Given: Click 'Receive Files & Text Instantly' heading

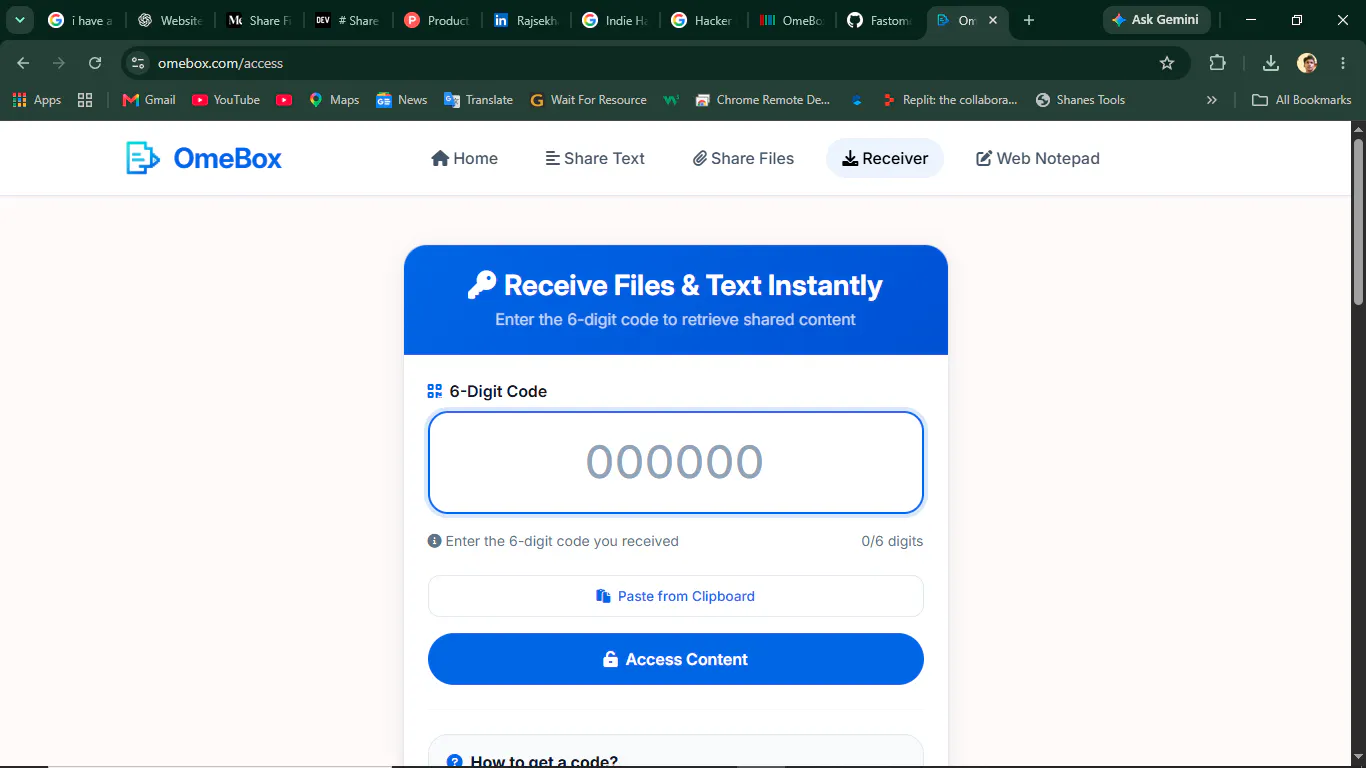Looking at the screenshot, I should [x=693, y=285].
